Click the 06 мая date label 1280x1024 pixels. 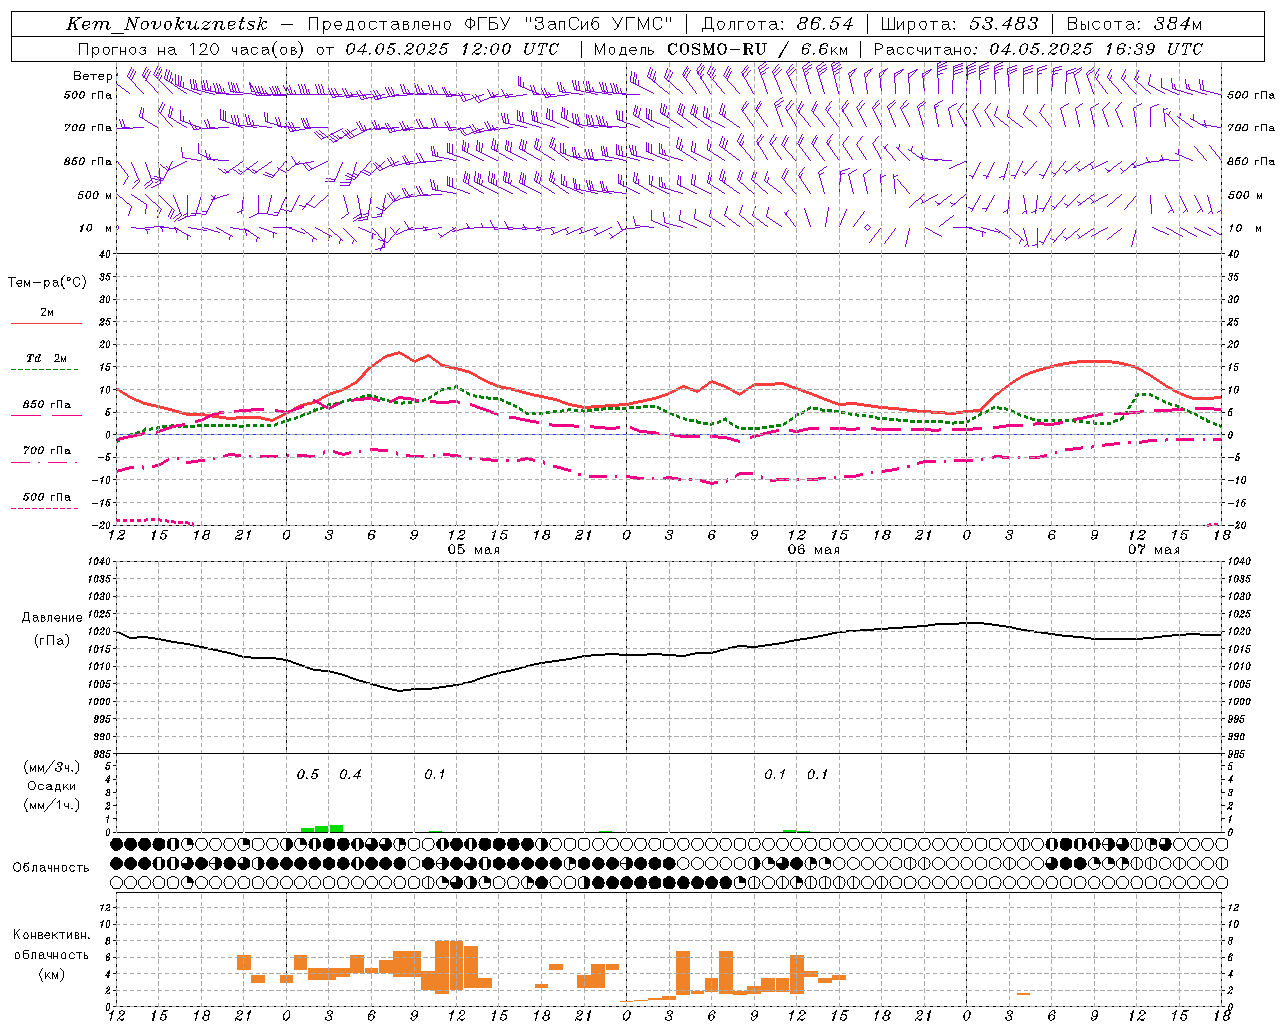[x=813, y=550]
